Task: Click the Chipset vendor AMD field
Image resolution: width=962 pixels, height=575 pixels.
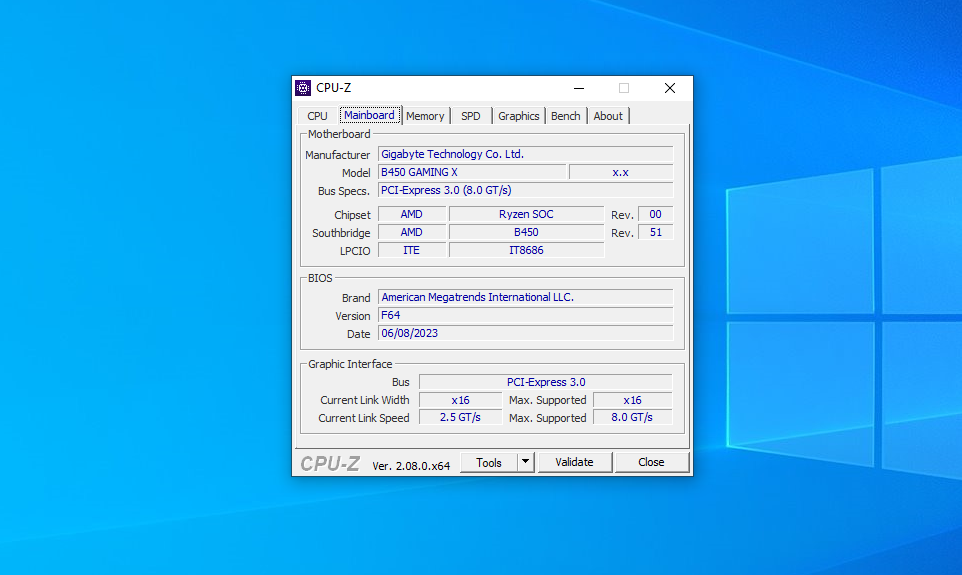Action: [412, 214]
